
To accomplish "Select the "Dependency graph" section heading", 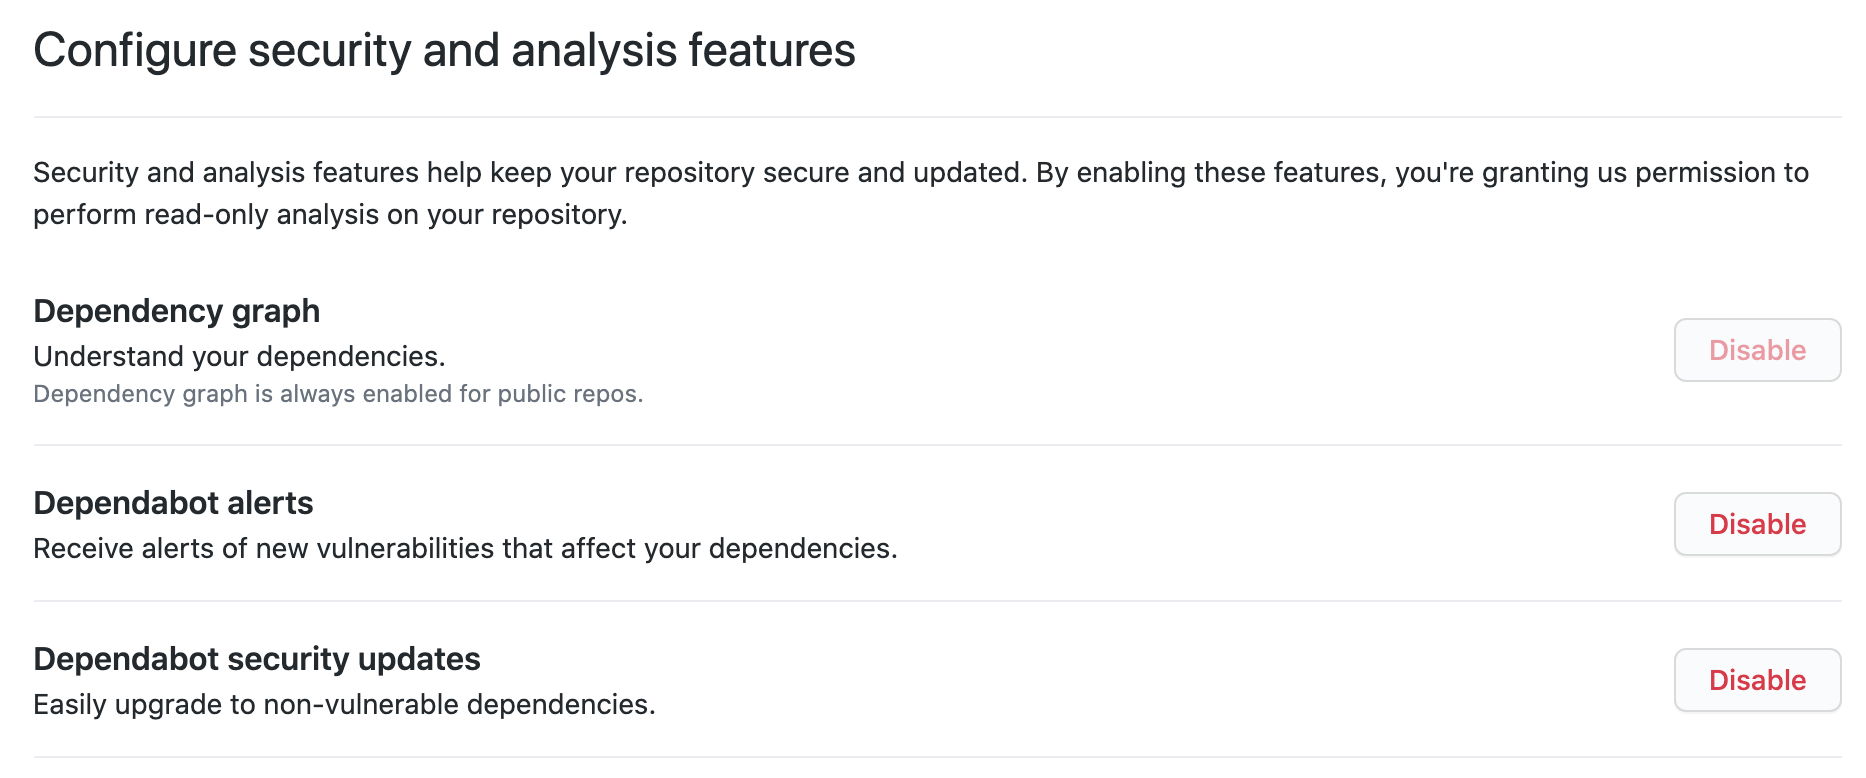I will [177, 311].
